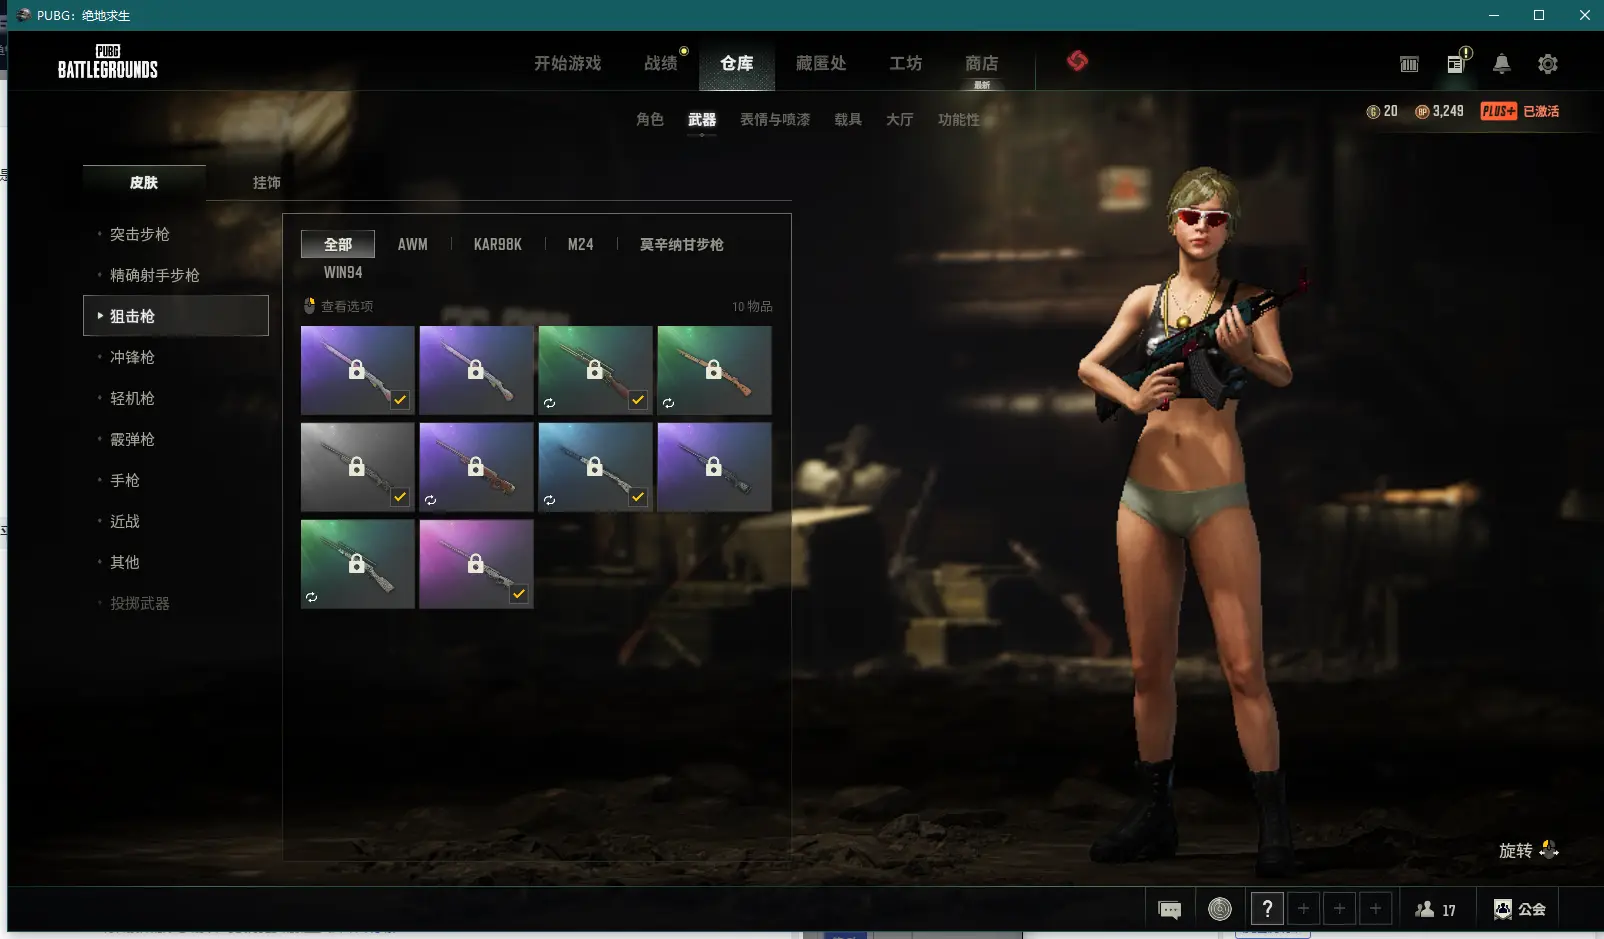Open the 公会 guild panel
The image size is (1604, 939).
1520,909
